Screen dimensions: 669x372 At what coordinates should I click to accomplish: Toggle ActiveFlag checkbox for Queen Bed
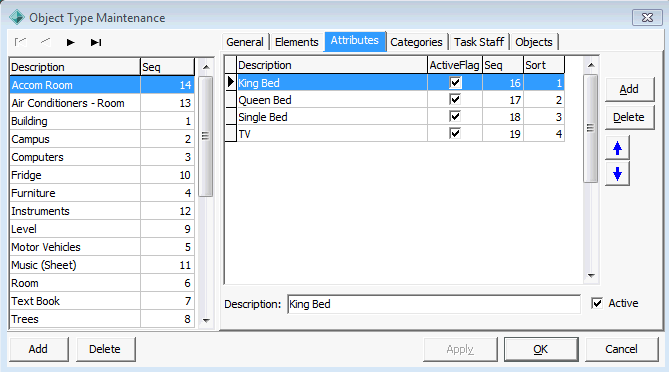455,99
